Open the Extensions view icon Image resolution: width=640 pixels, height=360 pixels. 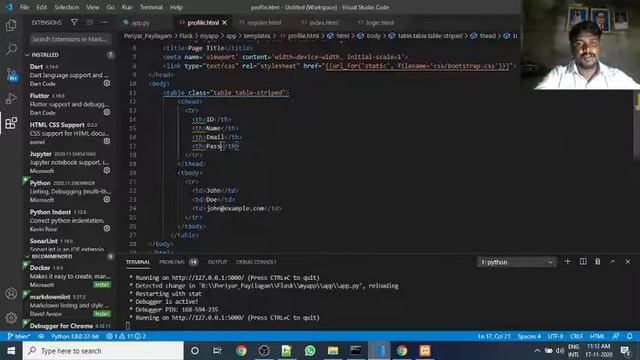(11, 123)
